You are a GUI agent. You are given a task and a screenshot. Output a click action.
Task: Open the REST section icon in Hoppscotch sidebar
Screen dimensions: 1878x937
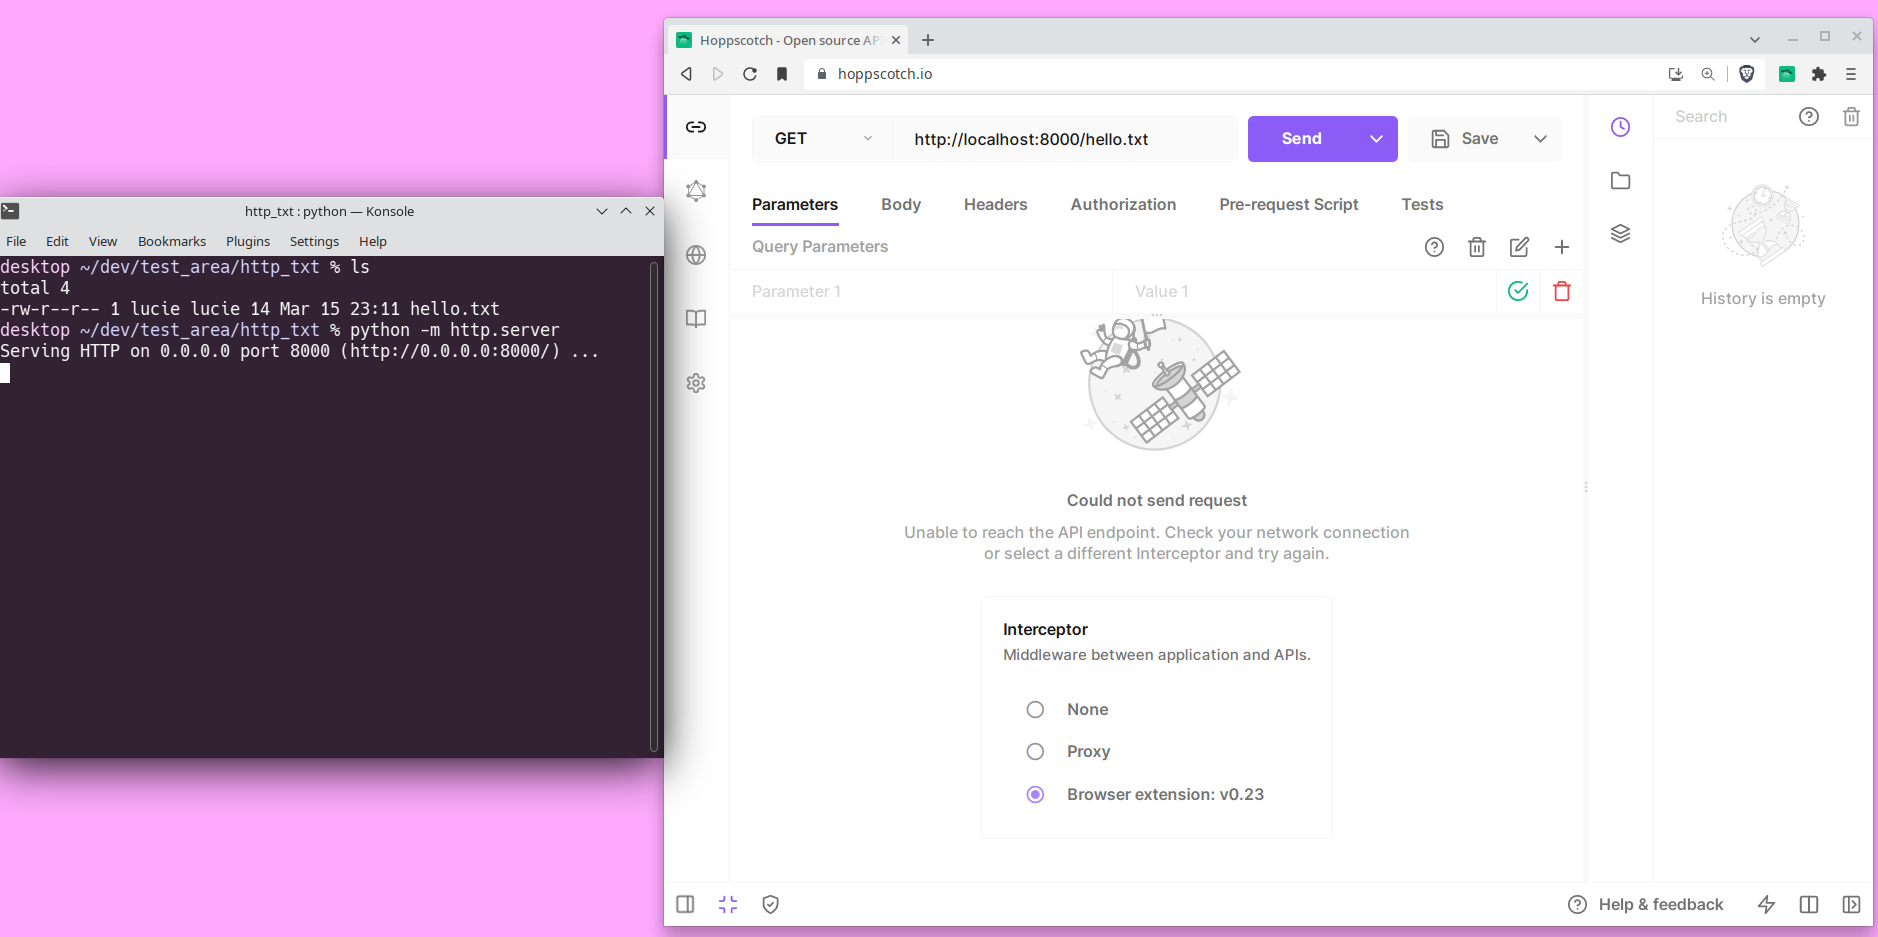click(696, 127)
